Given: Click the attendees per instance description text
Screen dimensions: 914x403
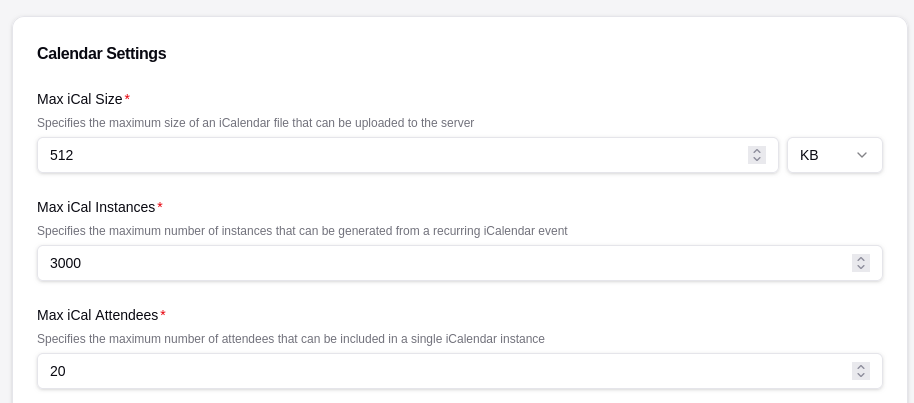Looking at the screenshot, I should click(291, 339).
